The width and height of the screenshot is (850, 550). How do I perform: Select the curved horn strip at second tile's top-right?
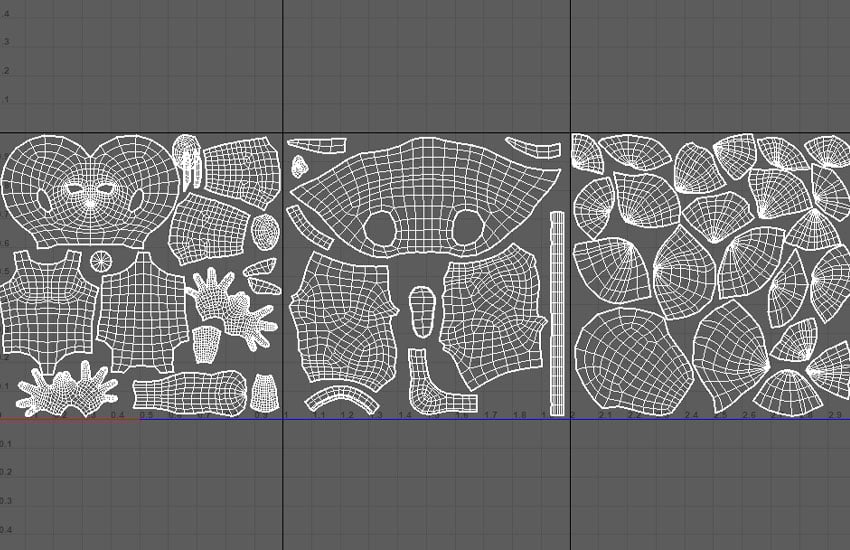pyautogui.click(x=535, y=147)
